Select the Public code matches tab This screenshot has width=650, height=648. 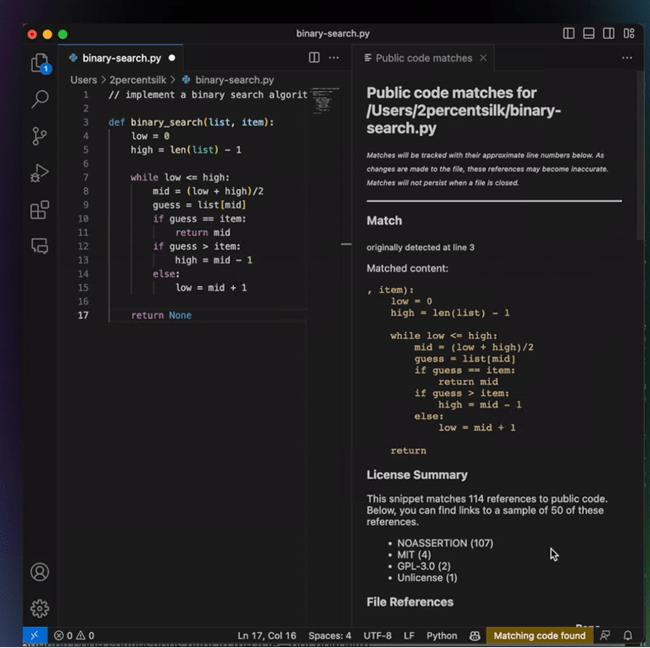(422, 58)
